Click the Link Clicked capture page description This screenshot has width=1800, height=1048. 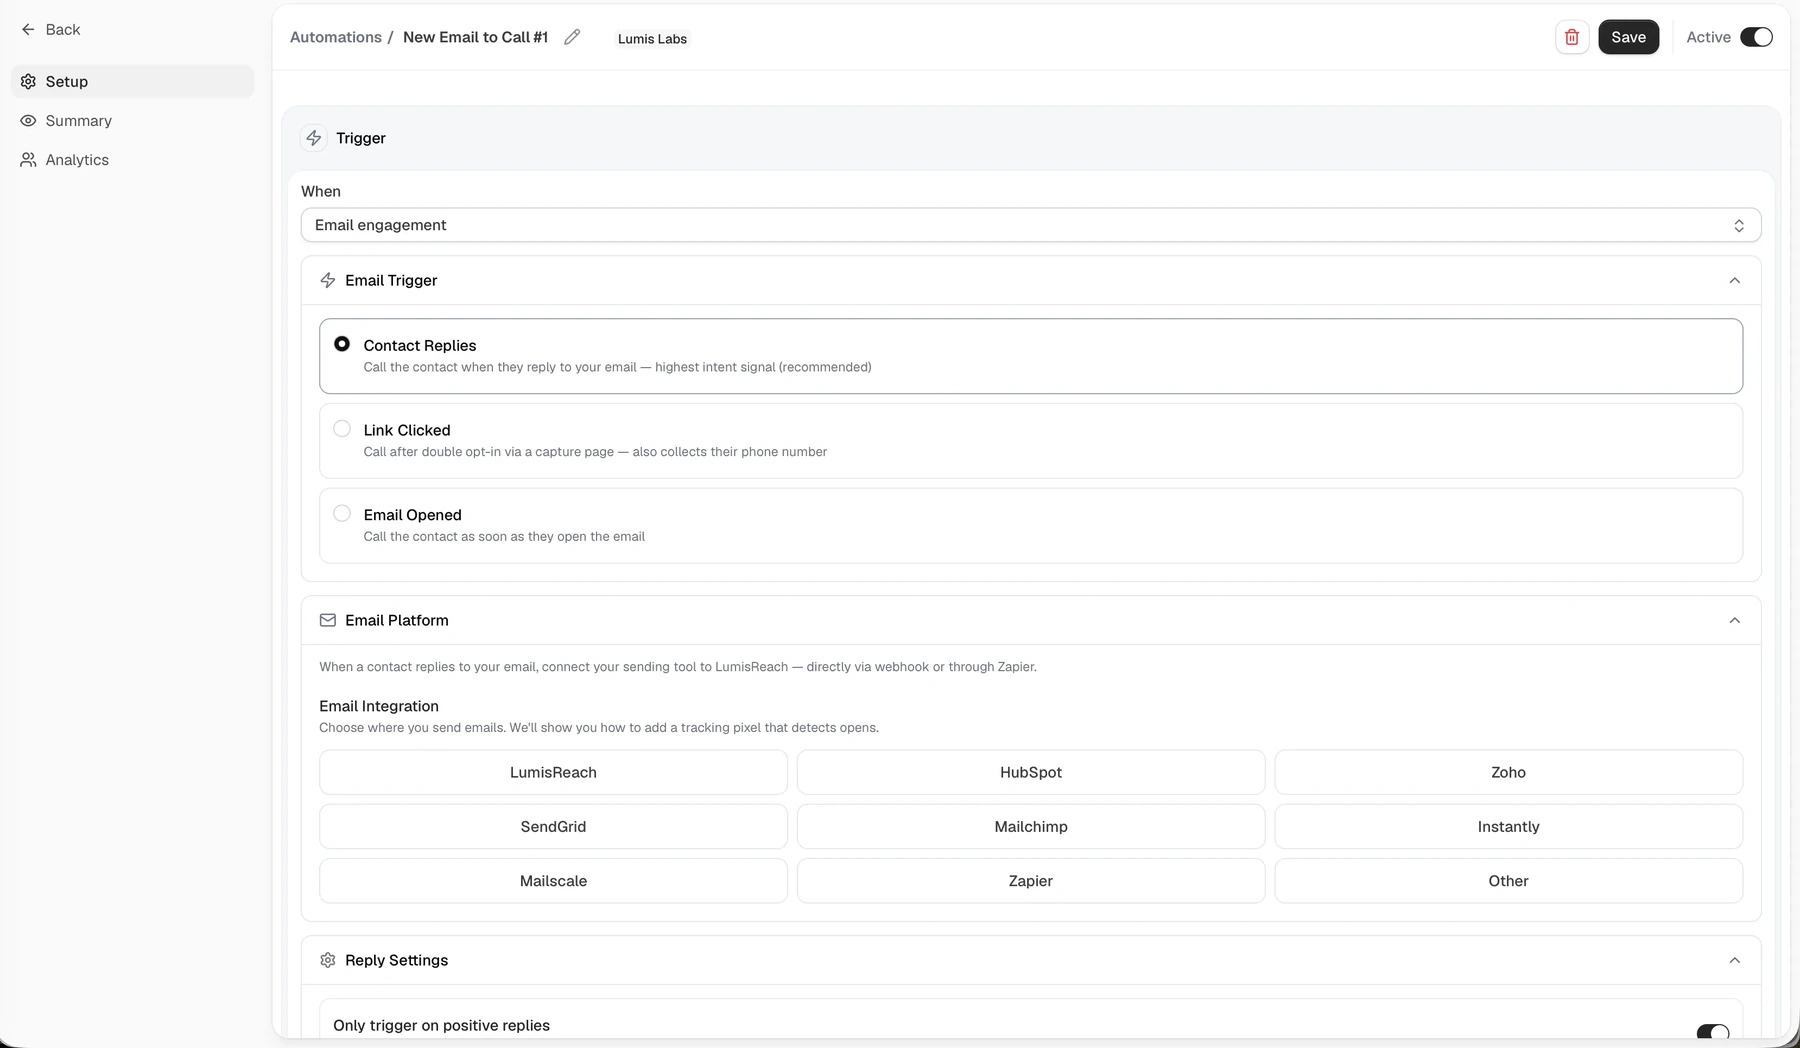coord(595,452)
